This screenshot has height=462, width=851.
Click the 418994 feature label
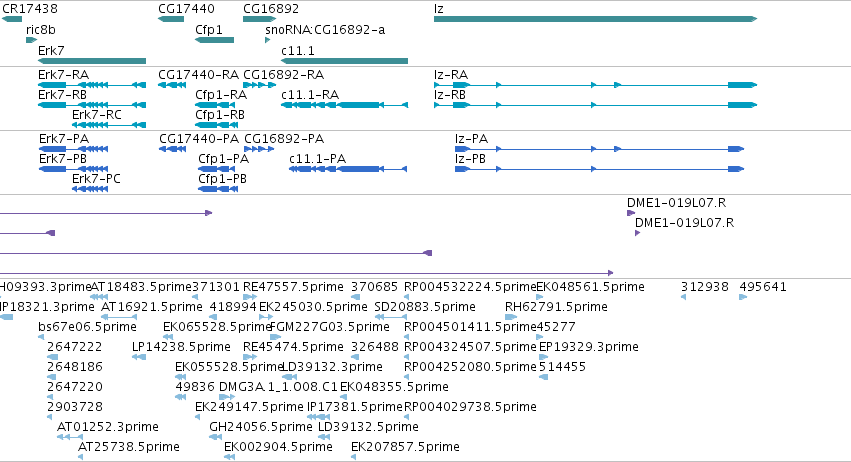point(233,307)
